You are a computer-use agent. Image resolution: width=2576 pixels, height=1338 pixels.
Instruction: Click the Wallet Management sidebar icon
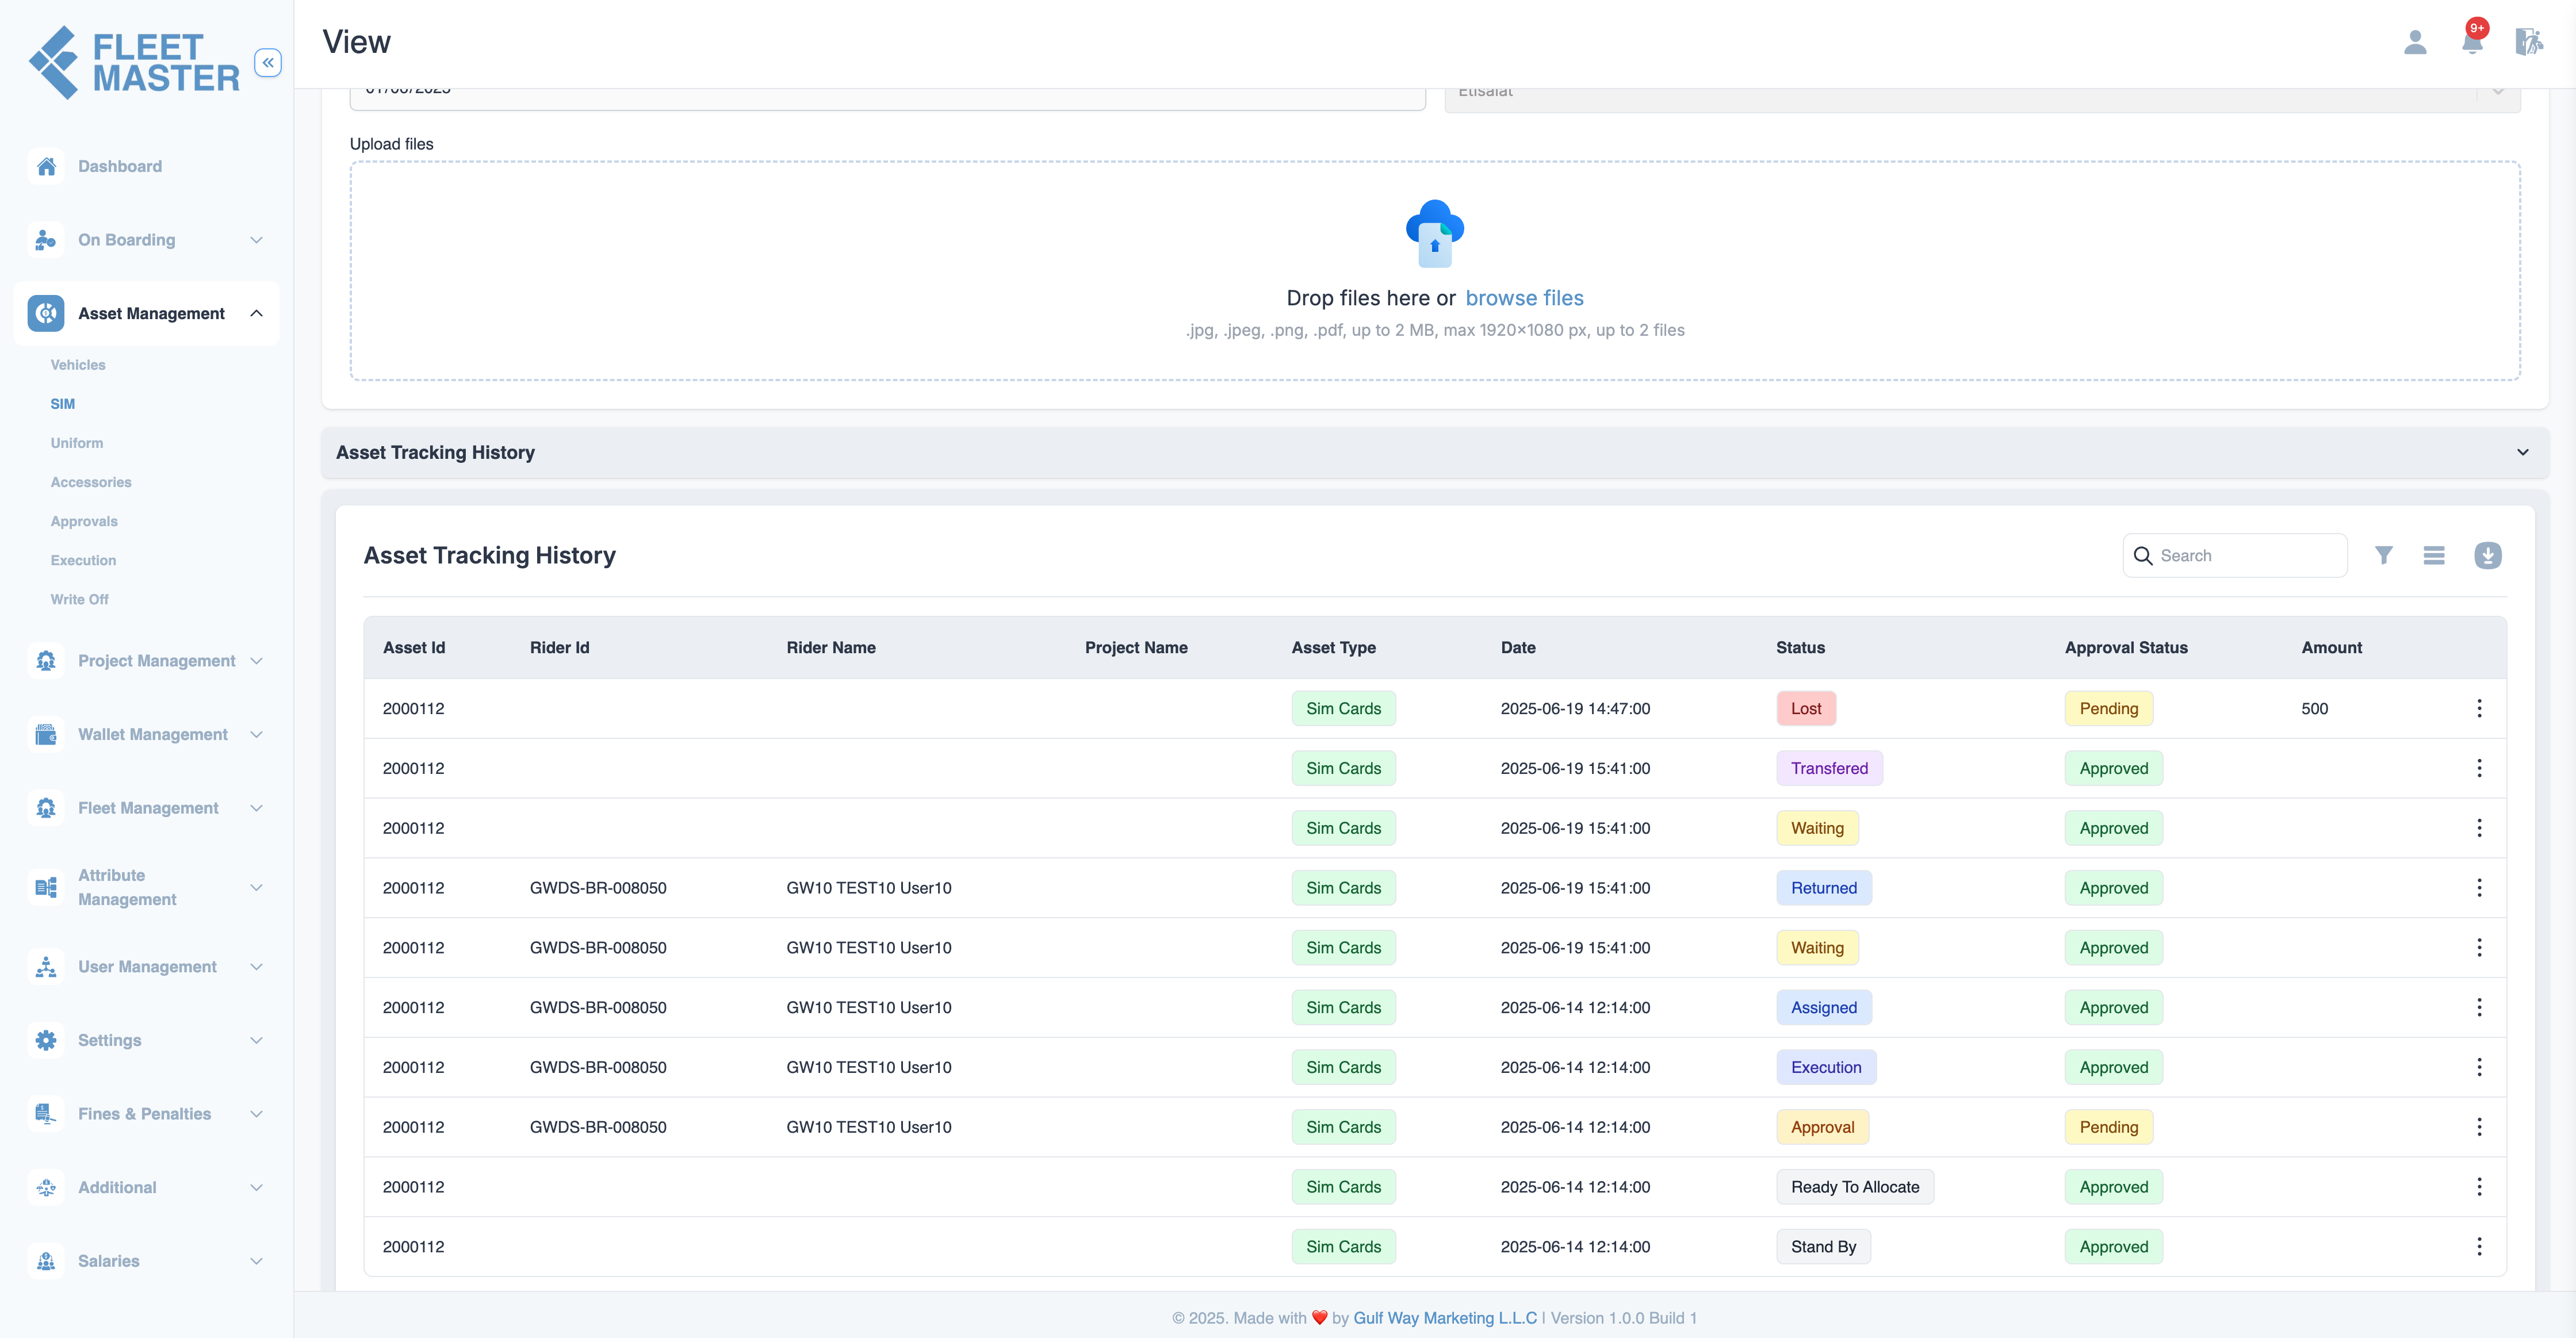pyautogui.click(x=46, y=734)
